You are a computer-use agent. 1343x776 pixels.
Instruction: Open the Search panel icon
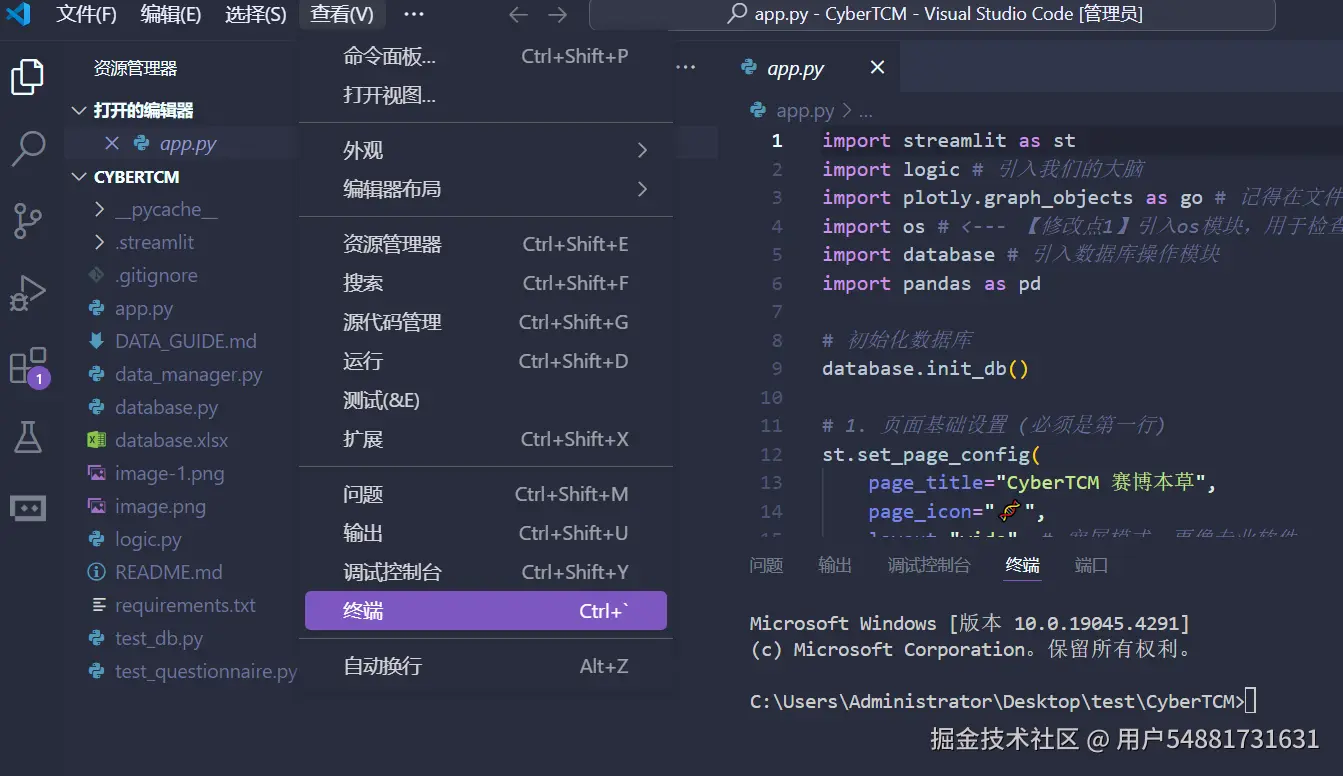tap(27, 148)
